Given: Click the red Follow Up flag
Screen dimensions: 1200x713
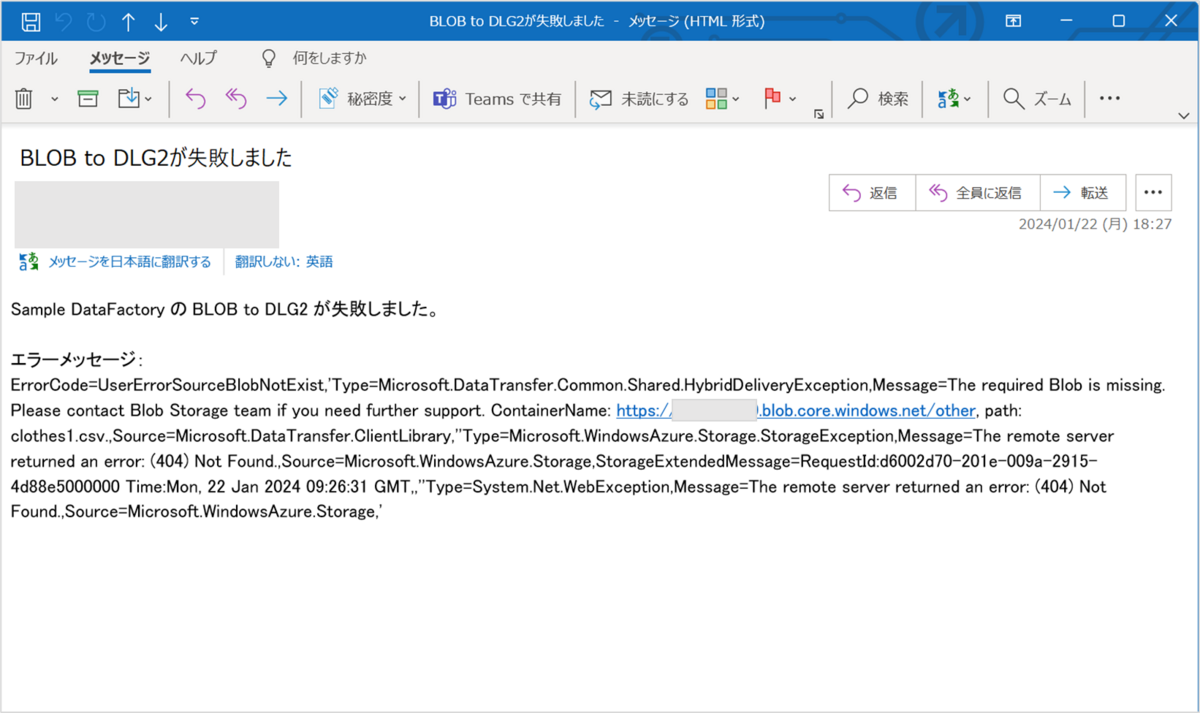Looking at the screenshot, I should (x=772, y=98).
